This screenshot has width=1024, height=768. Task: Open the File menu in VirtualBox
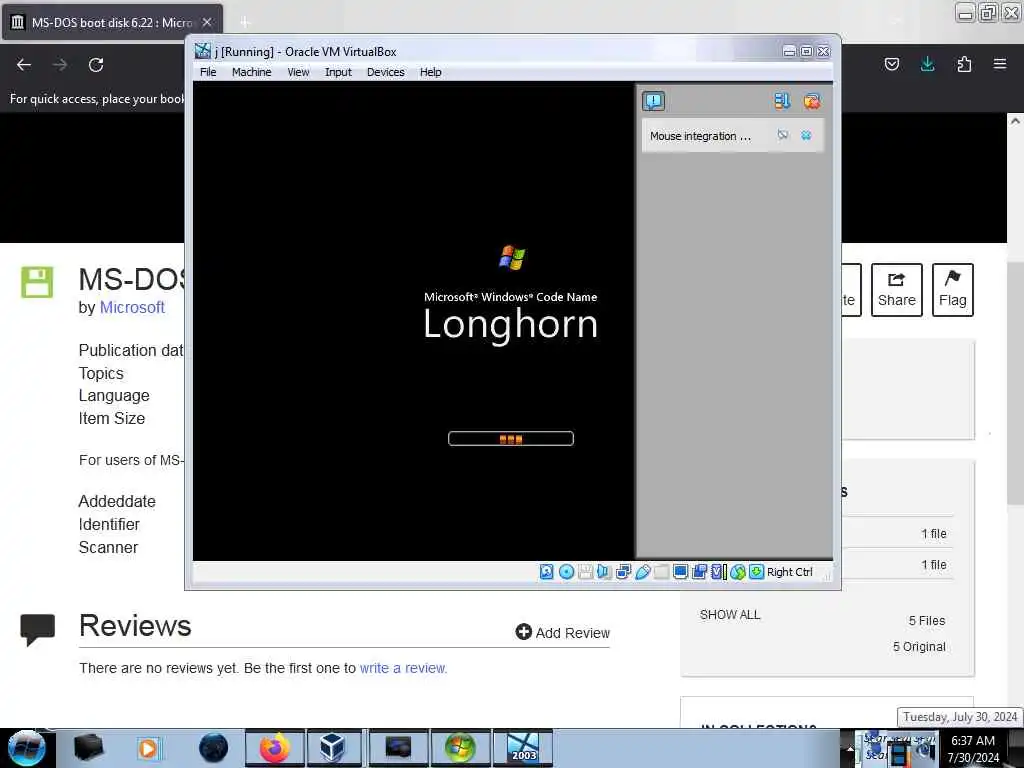point(208,72)
